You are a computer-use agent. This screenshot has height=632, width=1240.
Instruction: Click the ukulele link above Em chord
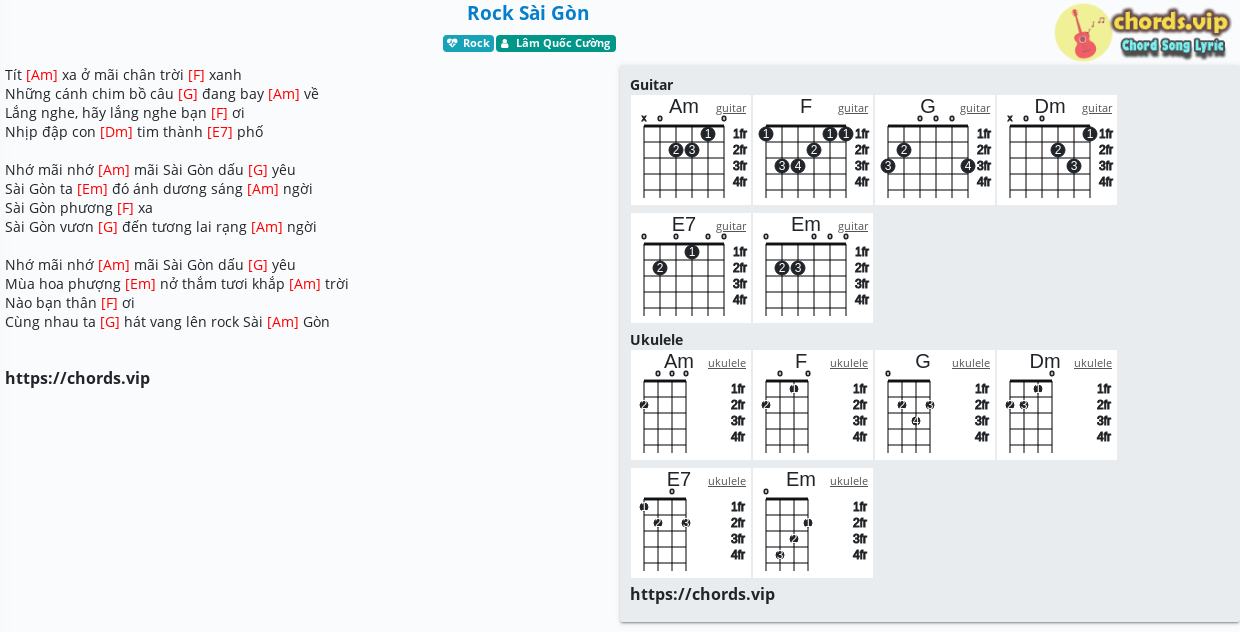pyautogui.click(x=849, y=481)
